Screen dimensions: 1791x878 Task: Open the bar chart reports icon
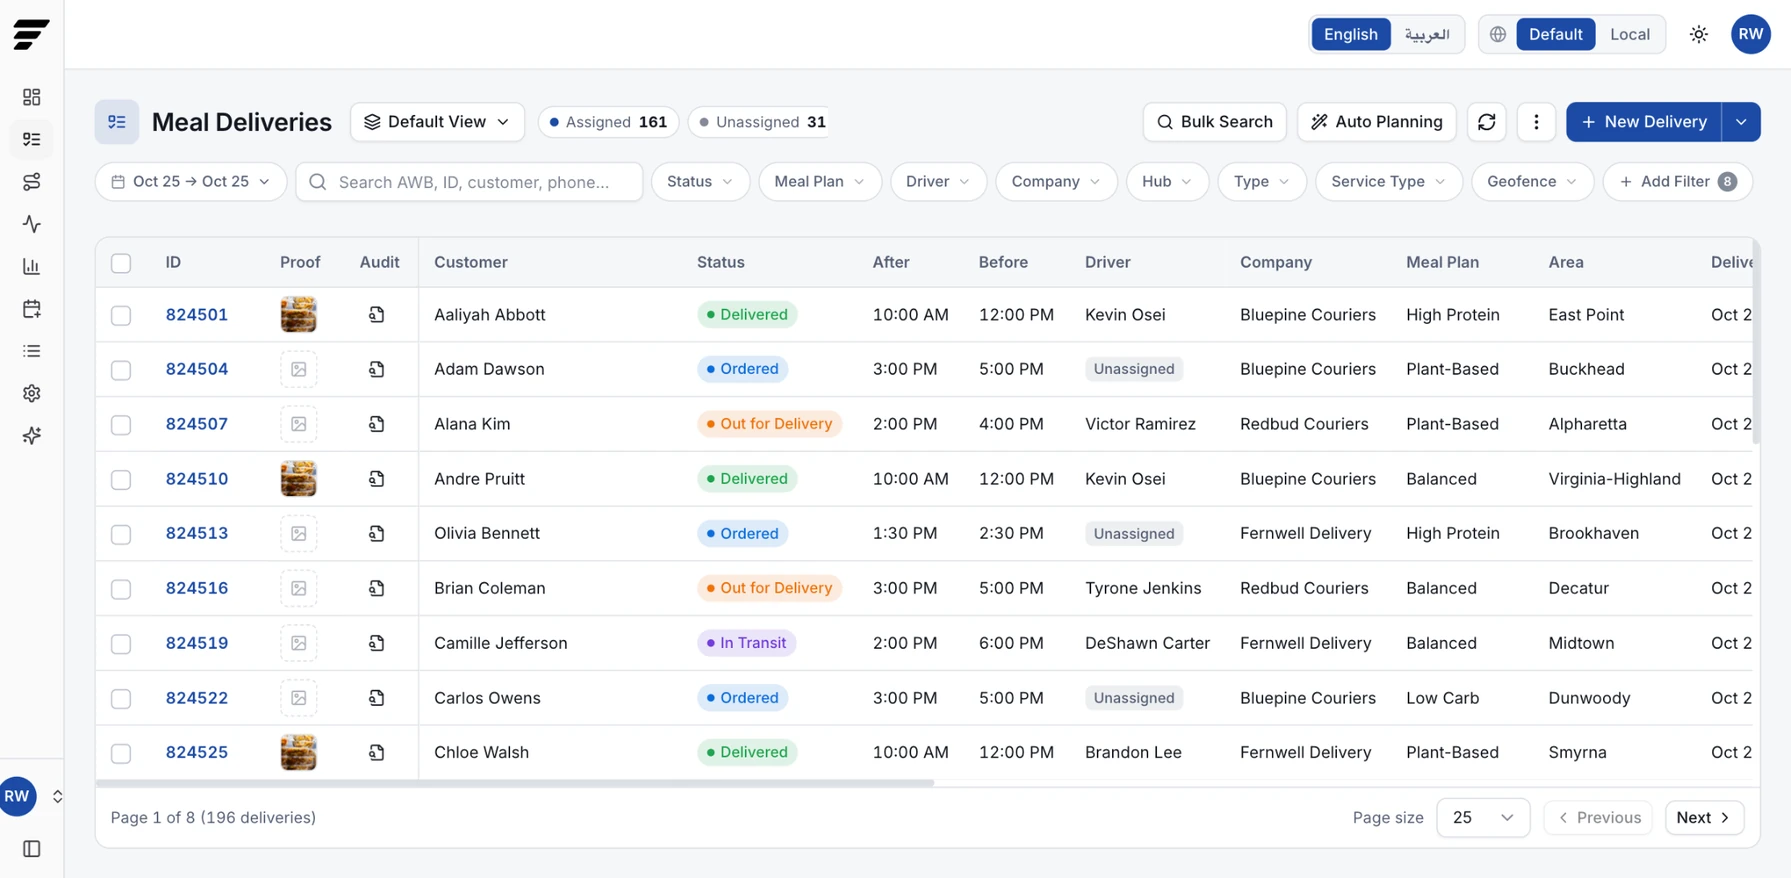tap(32, 266)
